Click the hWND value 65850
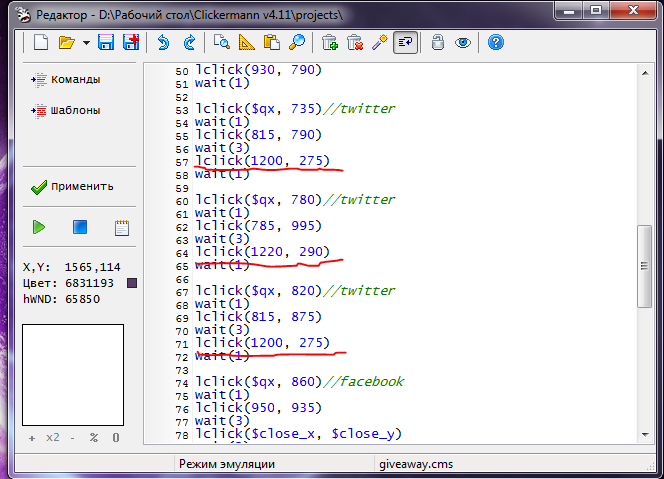Viewport: 664px width, 479px height. point(83,299)
